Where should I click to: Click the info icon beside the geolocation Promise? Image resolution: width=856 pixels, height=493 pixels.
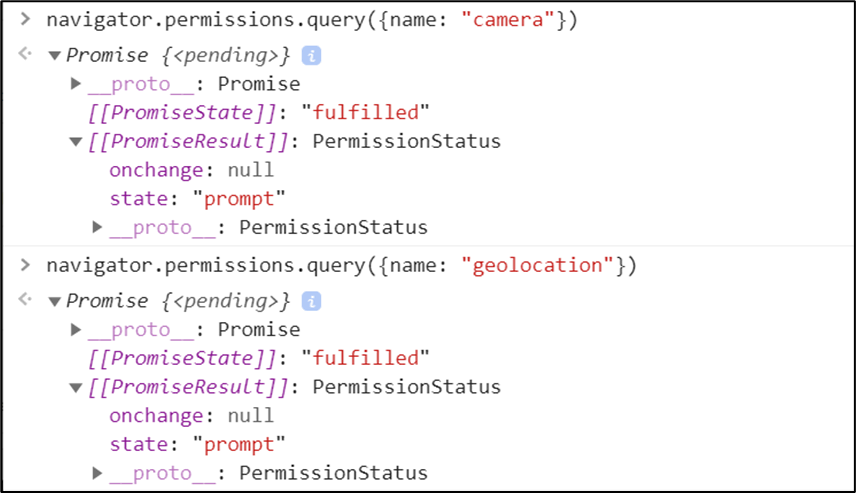pyautogui.click(x=311, y=301)
